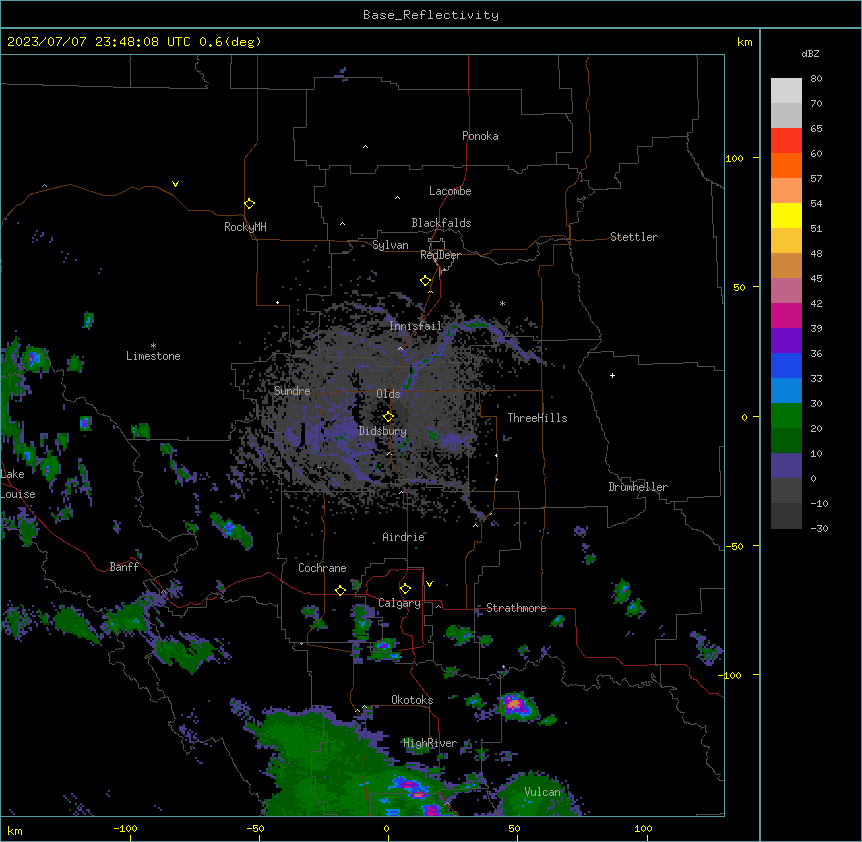This screenshot has height=842, width=862.
Task: Click the Didsbury label
Action: click(383, 431)
